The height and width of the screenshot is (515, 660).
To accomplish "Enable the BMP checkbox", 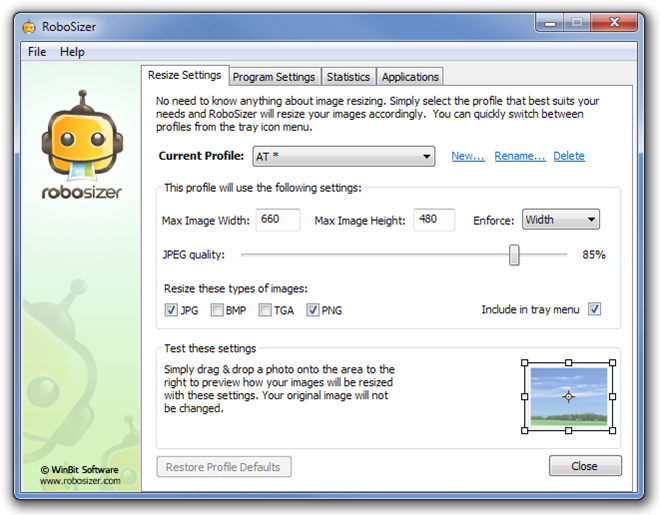I will point(217,310).
